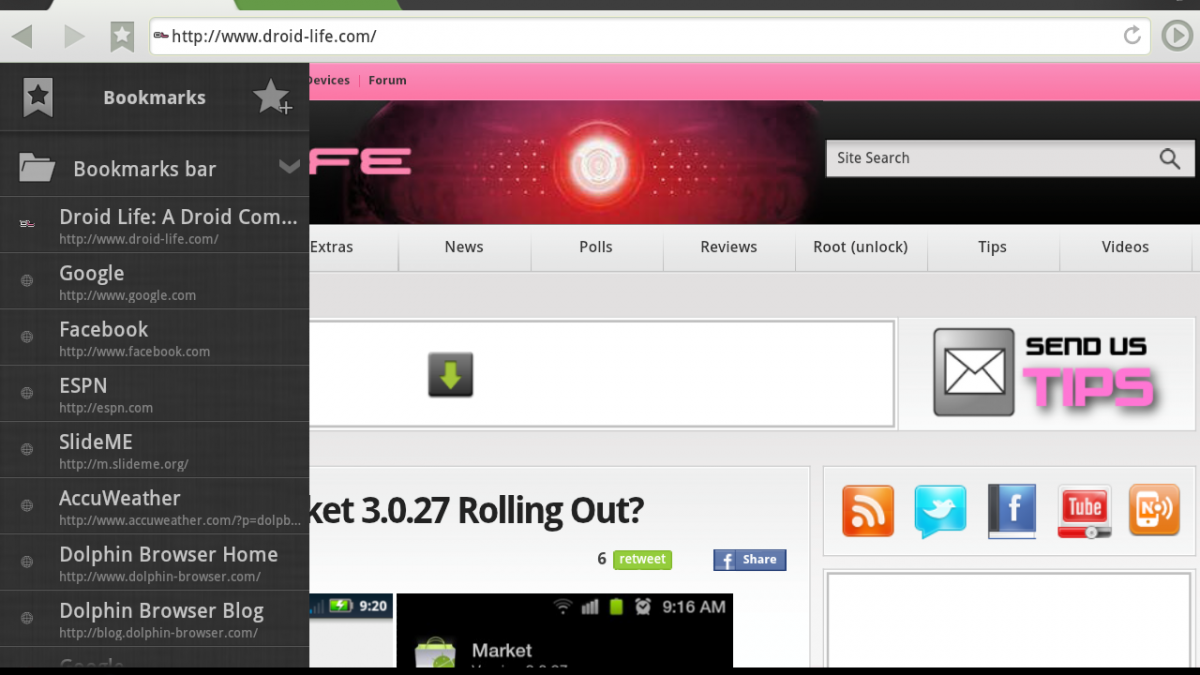Open the Twitter bird icon
Screen dimensions: 1200x675
[940, 511]
